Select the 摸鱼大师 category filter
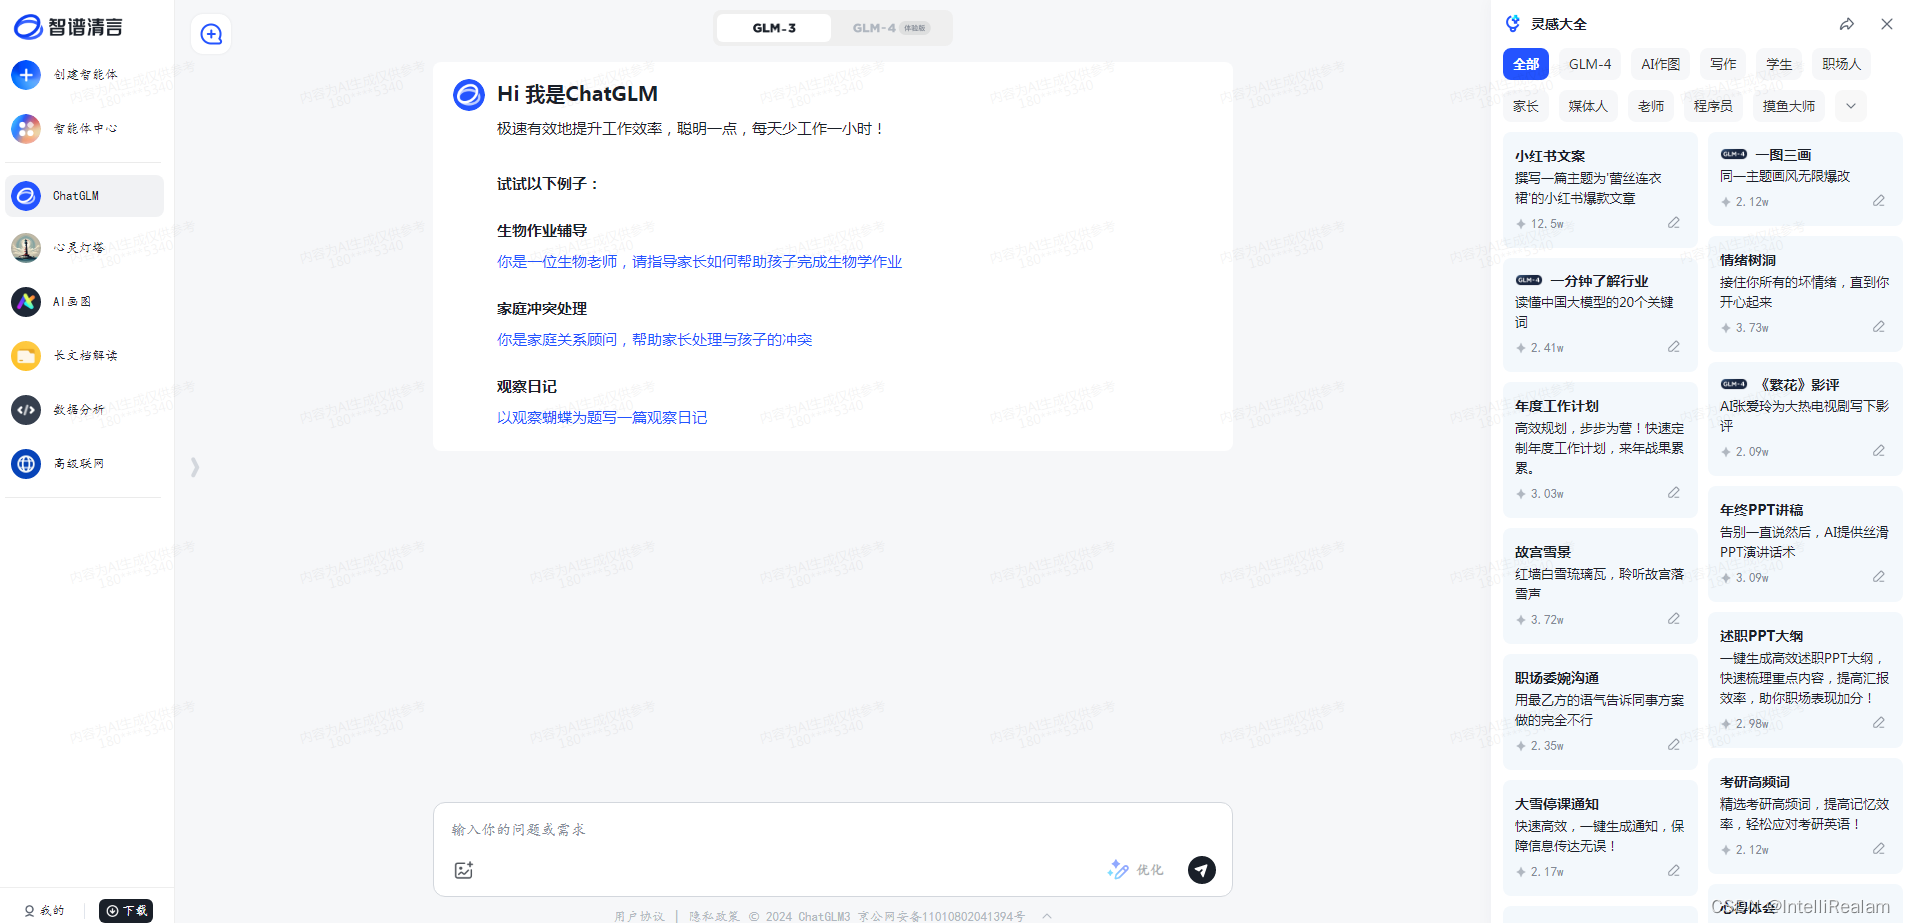The height and width of the screenshot is (923, 1905). point(1788,106)
